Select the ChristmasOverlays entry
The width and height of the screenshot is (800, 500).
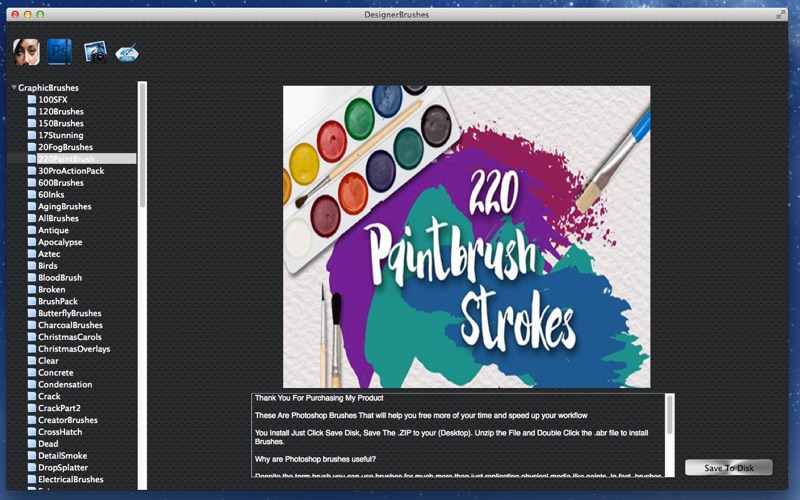coord(74,348)
